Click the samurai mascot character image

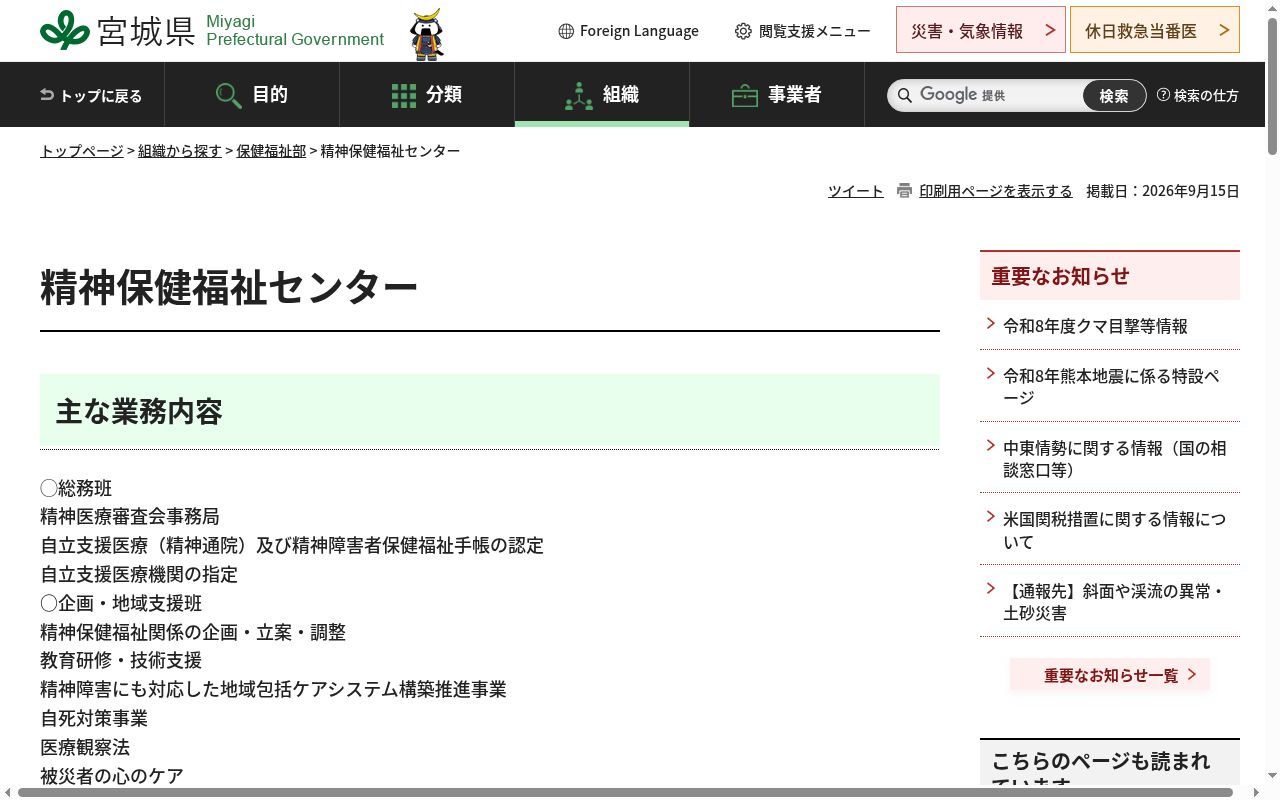(427, 35)
